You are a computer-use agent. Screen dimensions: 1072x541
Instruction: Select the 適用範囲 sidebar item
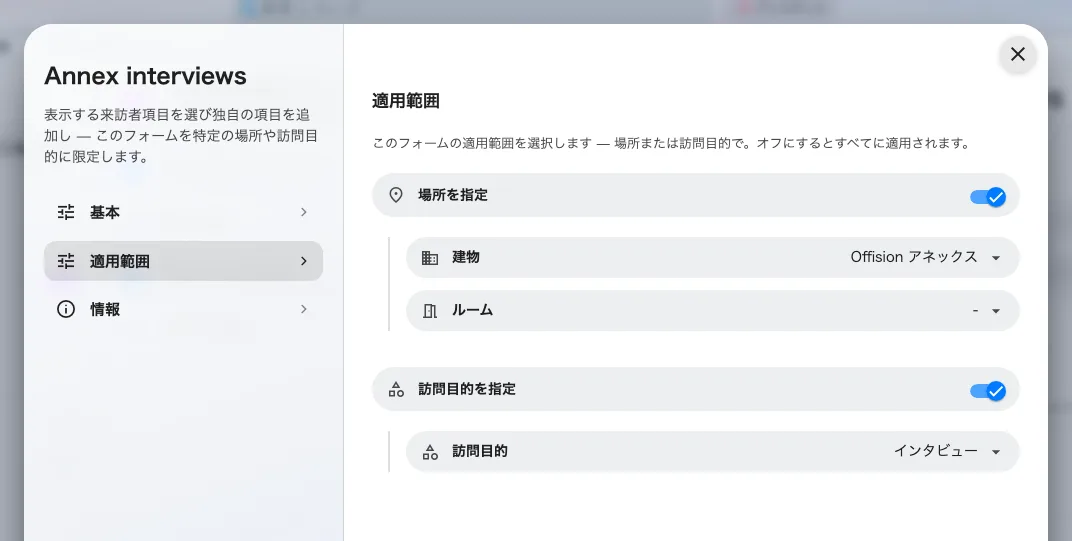[x=183, y=261]
